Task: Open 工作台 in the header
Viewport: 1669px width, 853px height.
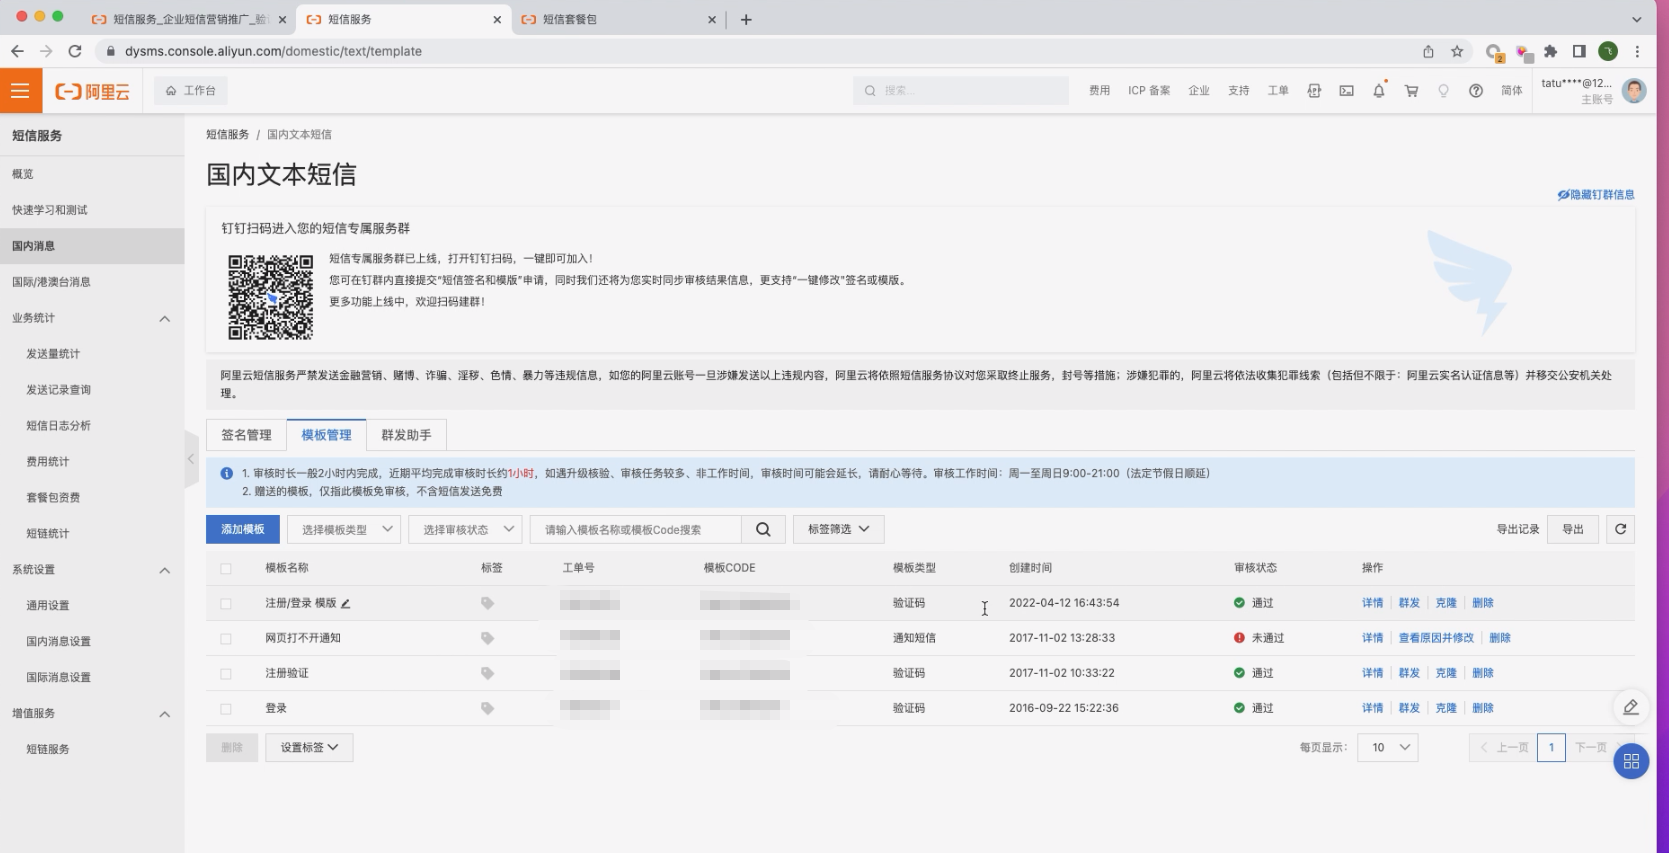Action: (191, 91)
